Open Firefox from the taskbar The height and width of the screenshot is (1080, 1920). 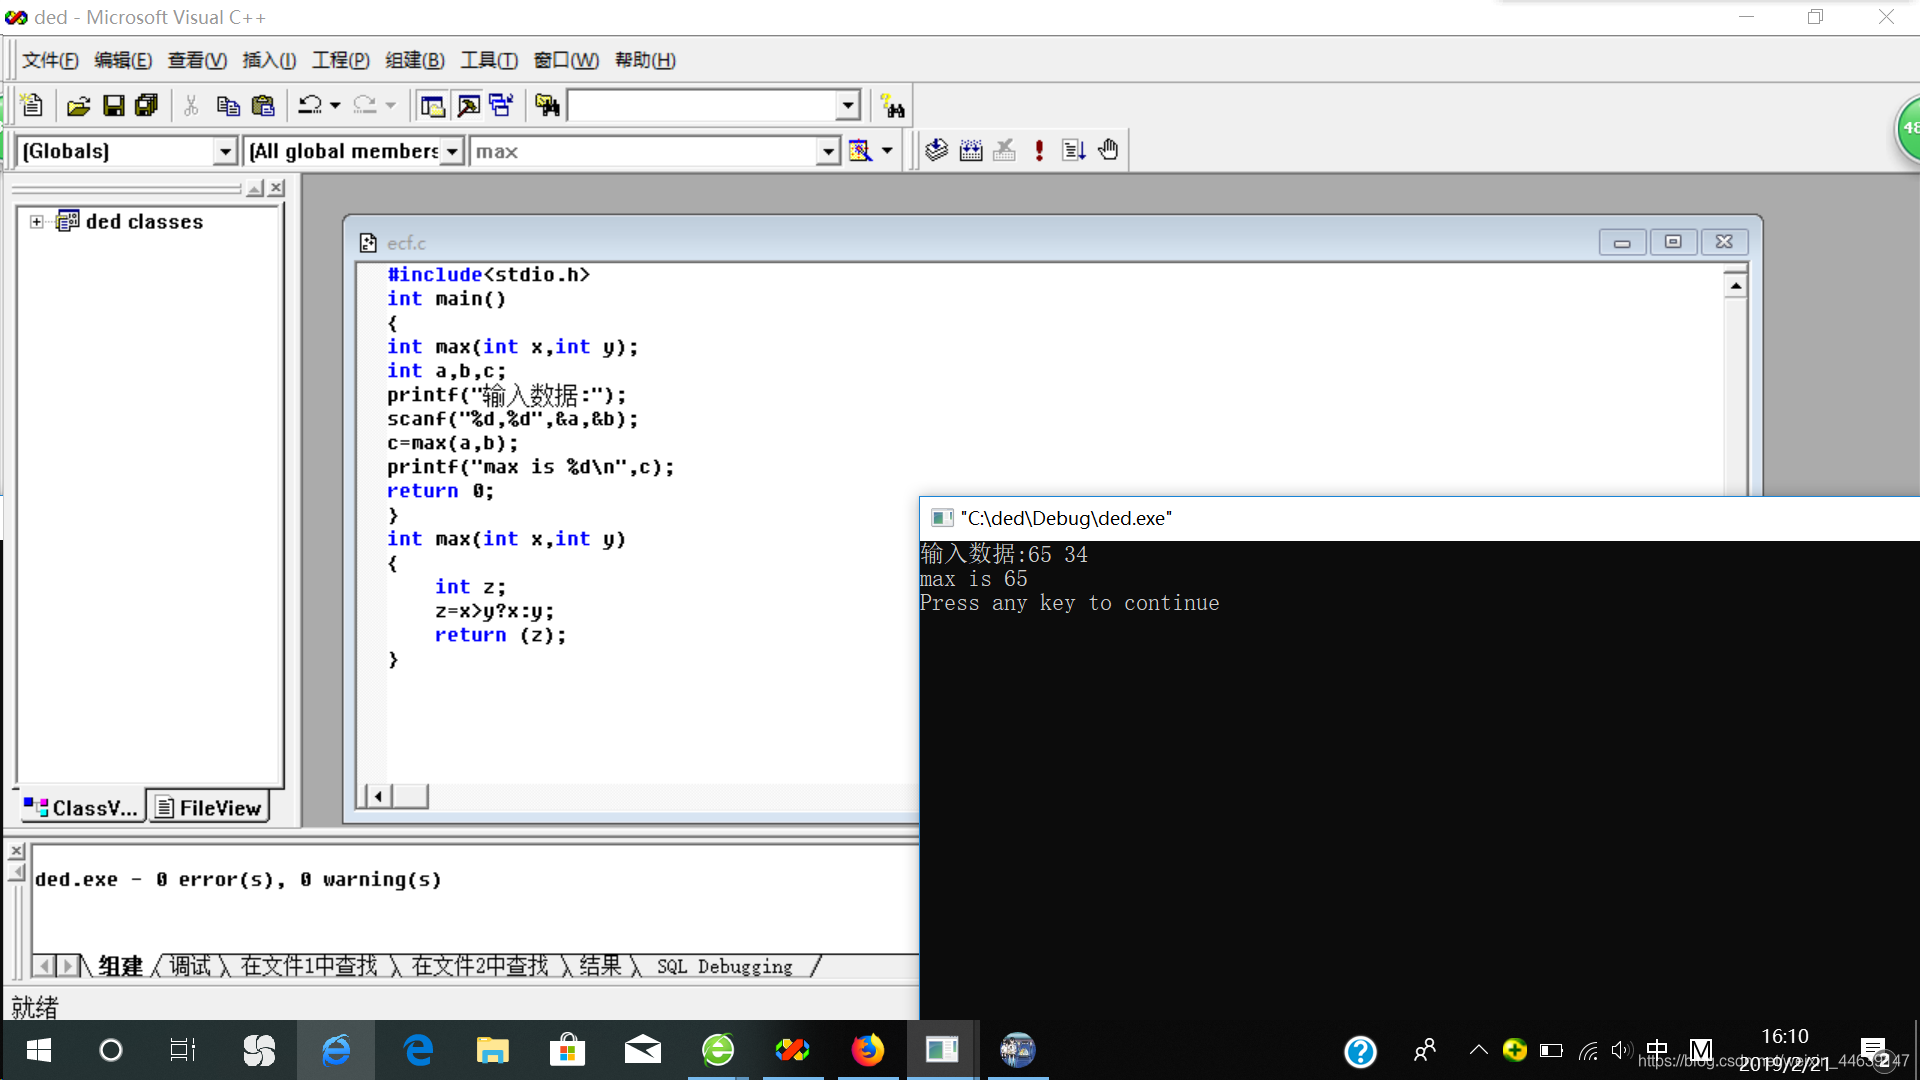click(x=867, y=1050)
